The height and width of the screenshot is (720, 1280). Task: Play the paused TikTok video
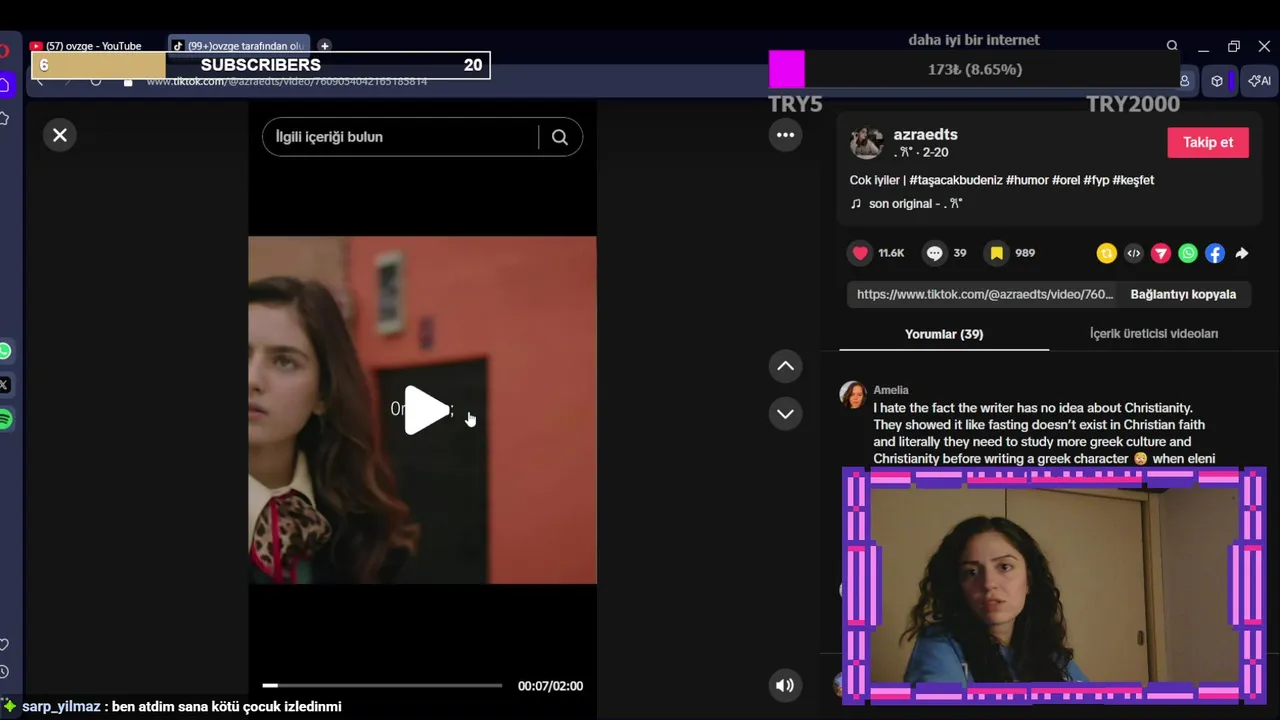[x=426, y=411]
